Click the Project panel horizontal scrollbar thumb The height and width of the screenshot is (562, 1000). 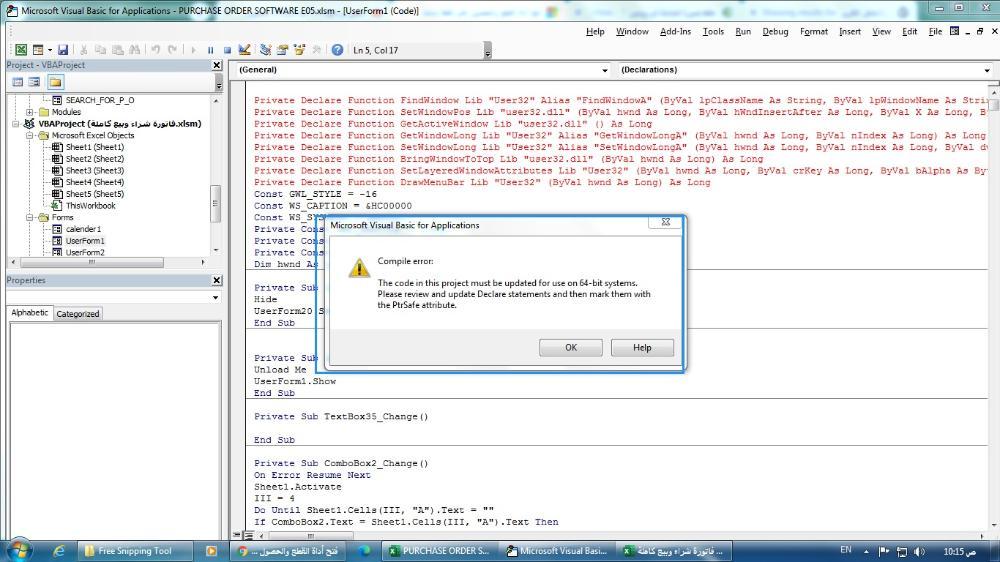click(92, 262)
